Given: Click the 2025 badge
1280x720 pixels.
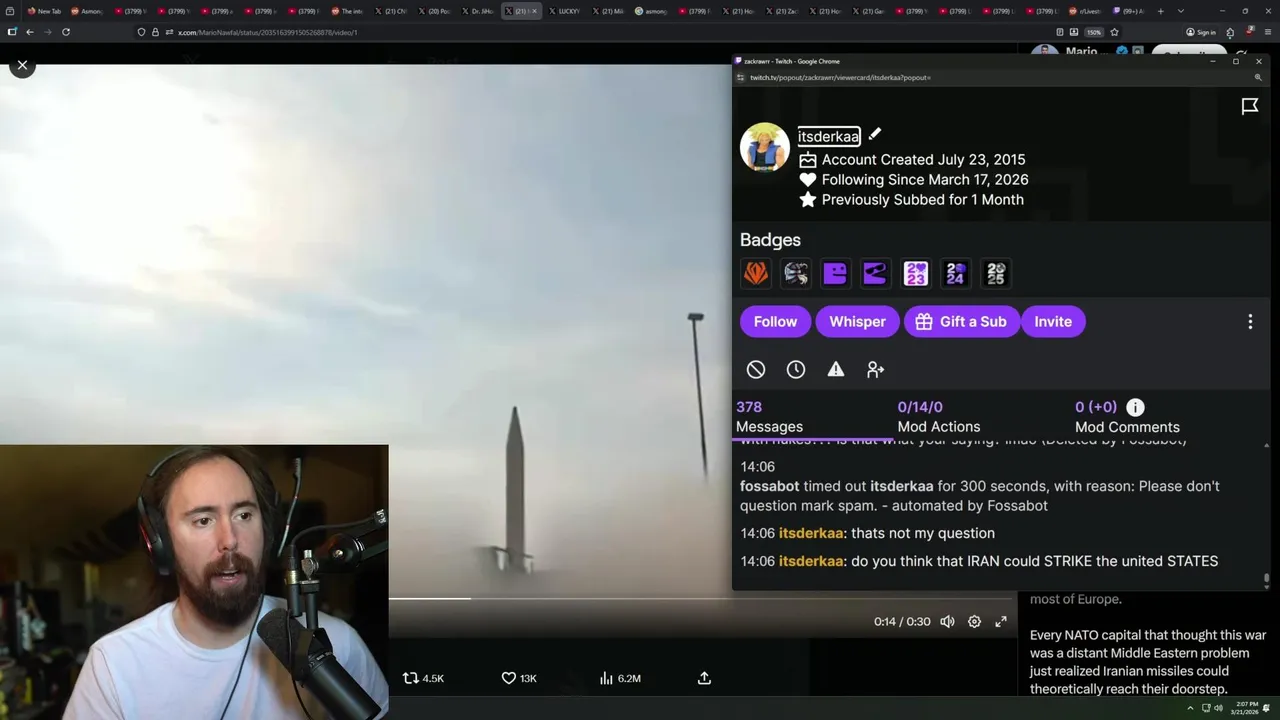Looking at the screenshot, I should [995, 273].
